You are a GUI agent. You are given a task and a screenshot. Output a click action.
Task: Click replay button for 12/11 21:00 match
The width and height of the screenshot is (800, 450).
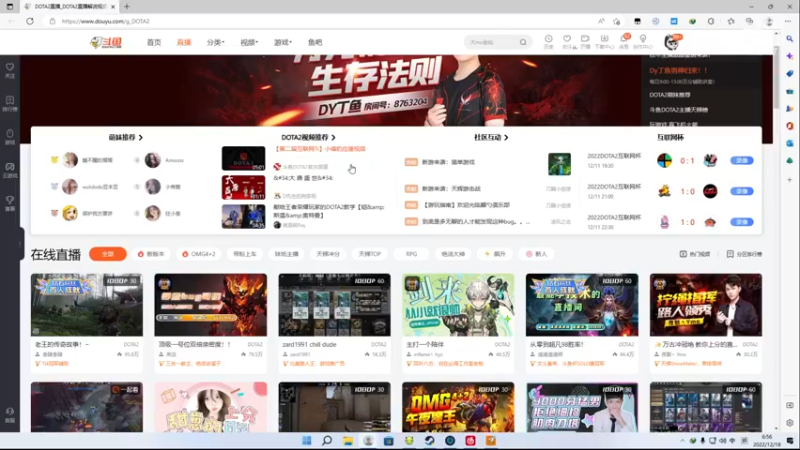[x=741, y=191]
